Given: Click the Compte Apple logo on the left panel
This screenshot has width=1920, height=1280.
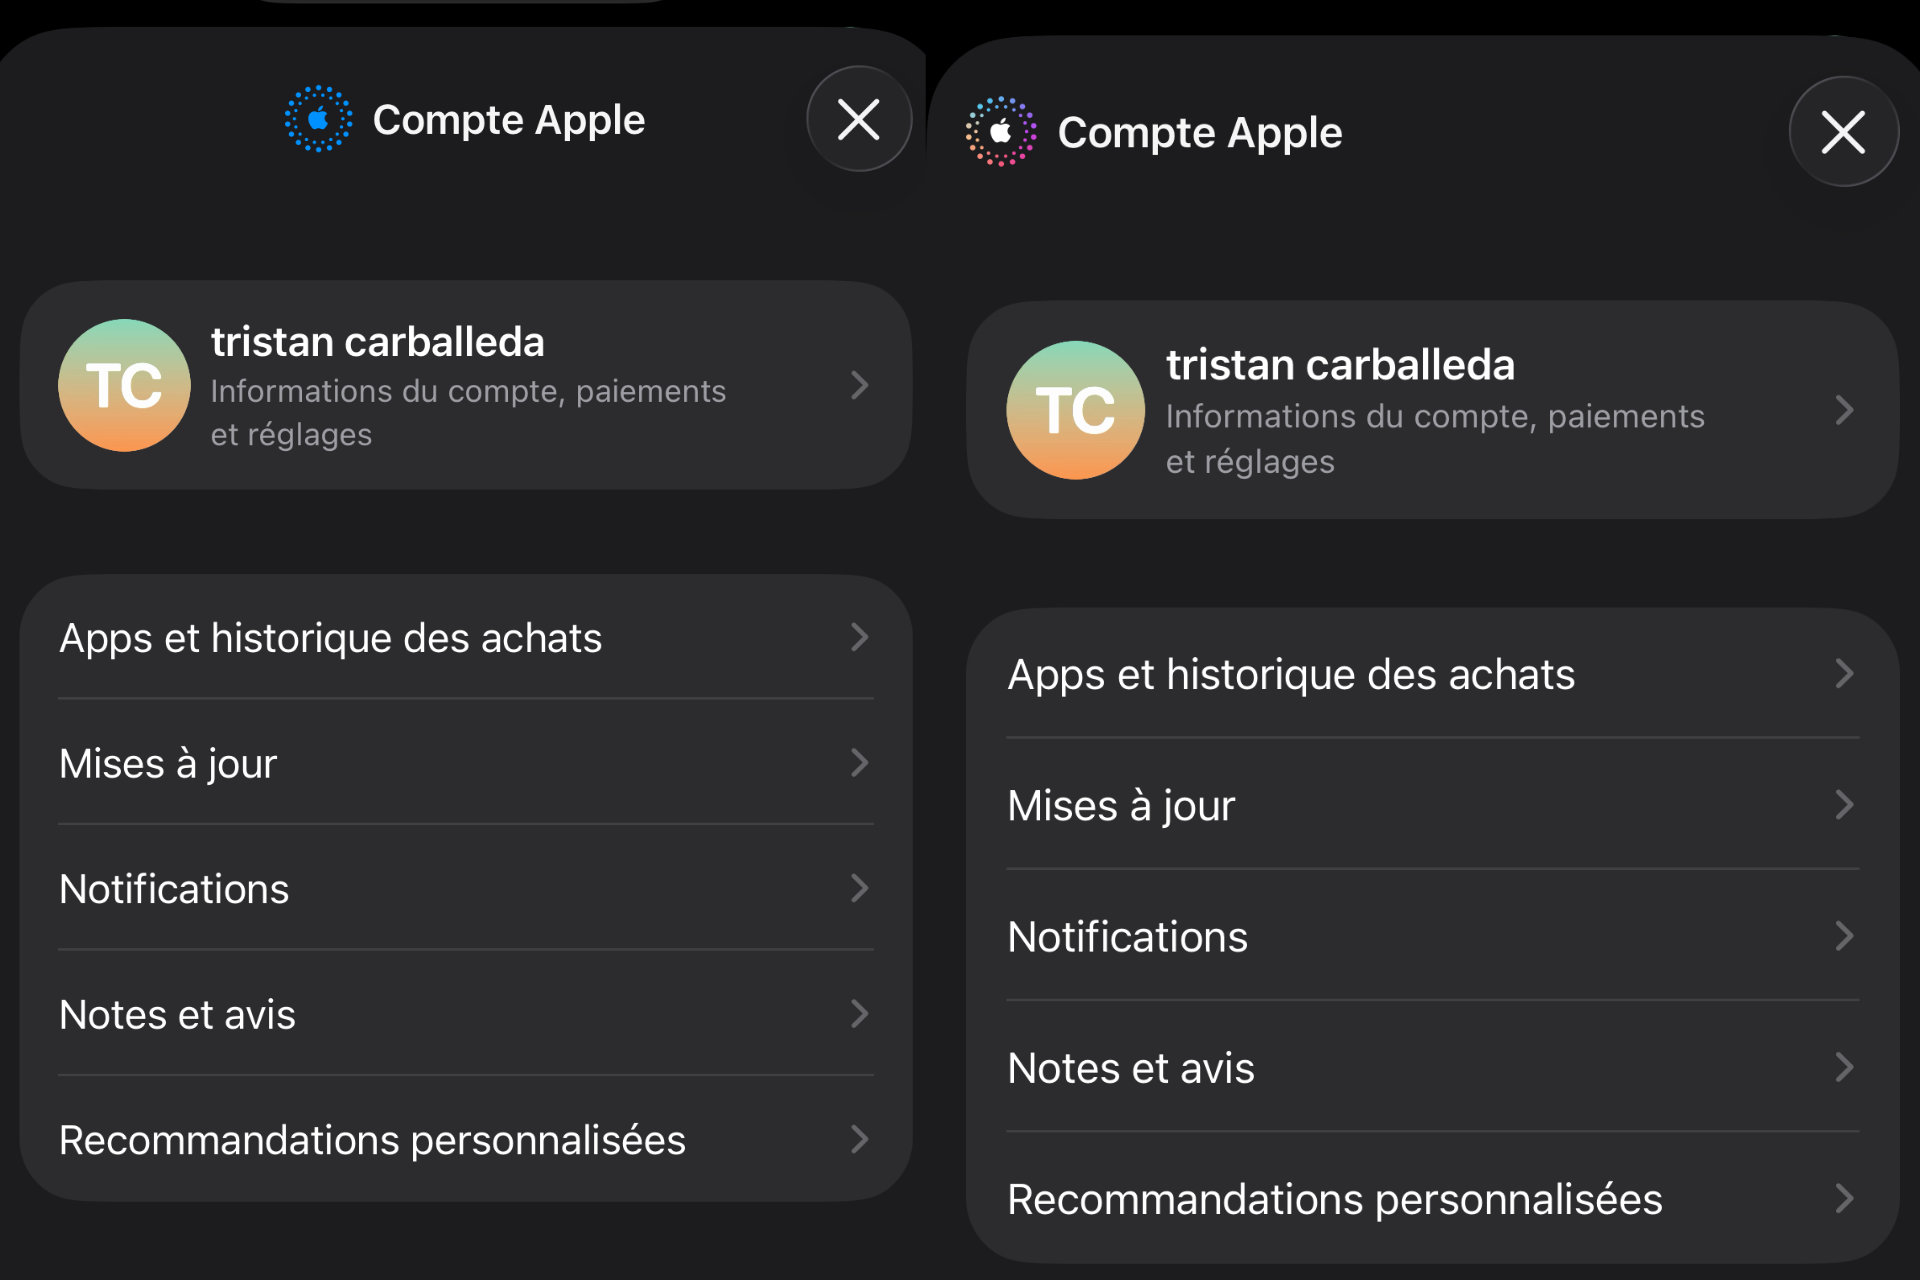Looking at the screenshot, I should coord(319,117).
